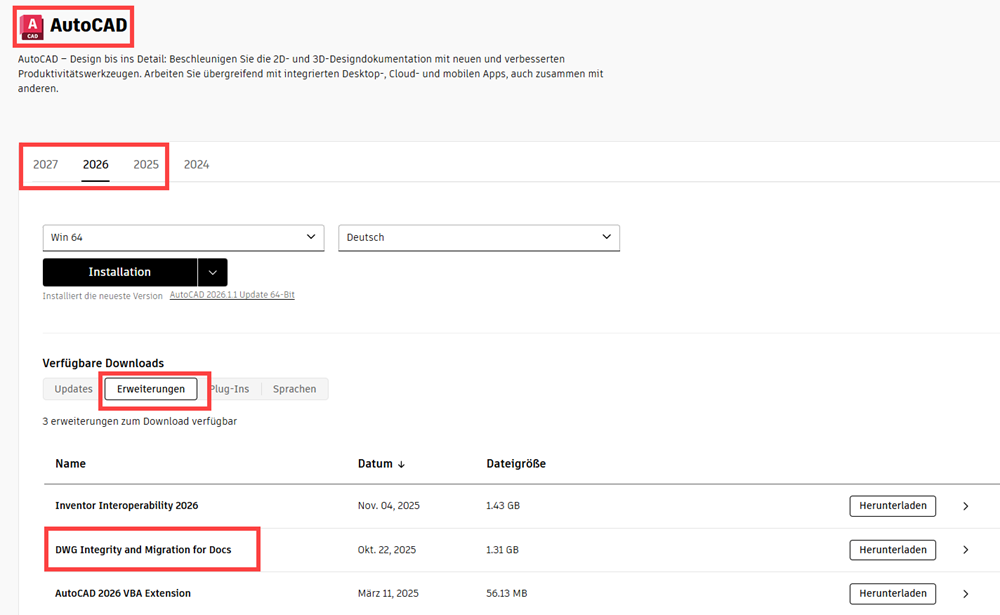Click the Datum sort arrow icon
Image resolution: width=1000 pixels, height=615 pixels.
[x=401, y=464]
